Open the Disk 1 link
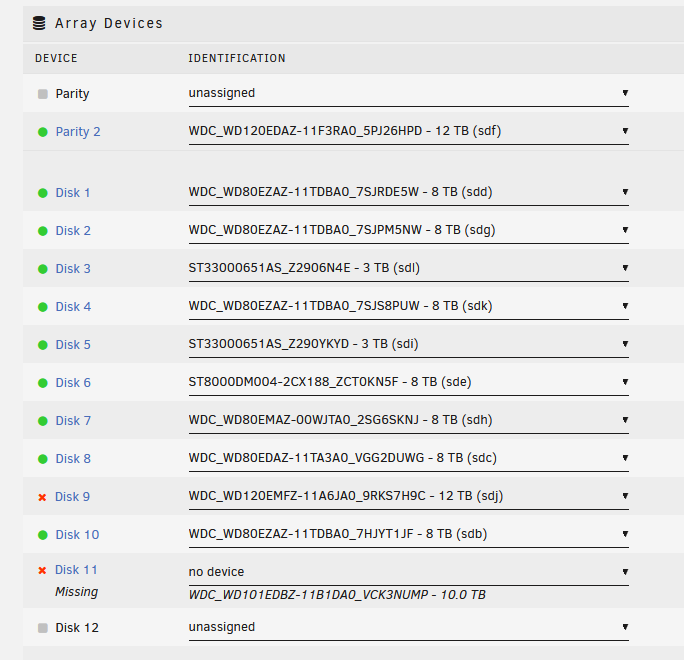 click(x=73, y=193)
